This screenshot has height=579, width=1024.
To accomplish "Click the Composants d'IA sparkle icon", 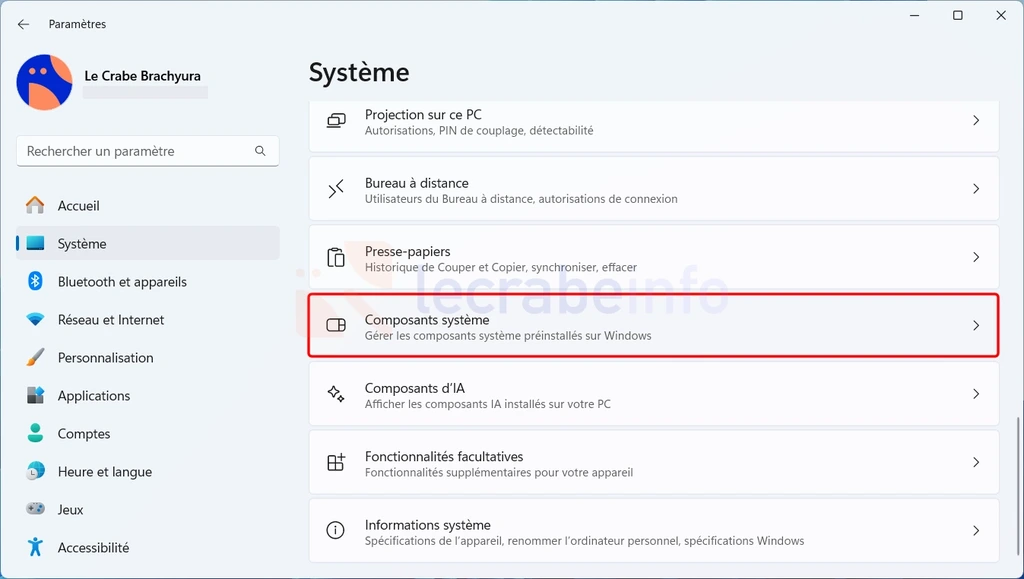I will coord(336,394).
